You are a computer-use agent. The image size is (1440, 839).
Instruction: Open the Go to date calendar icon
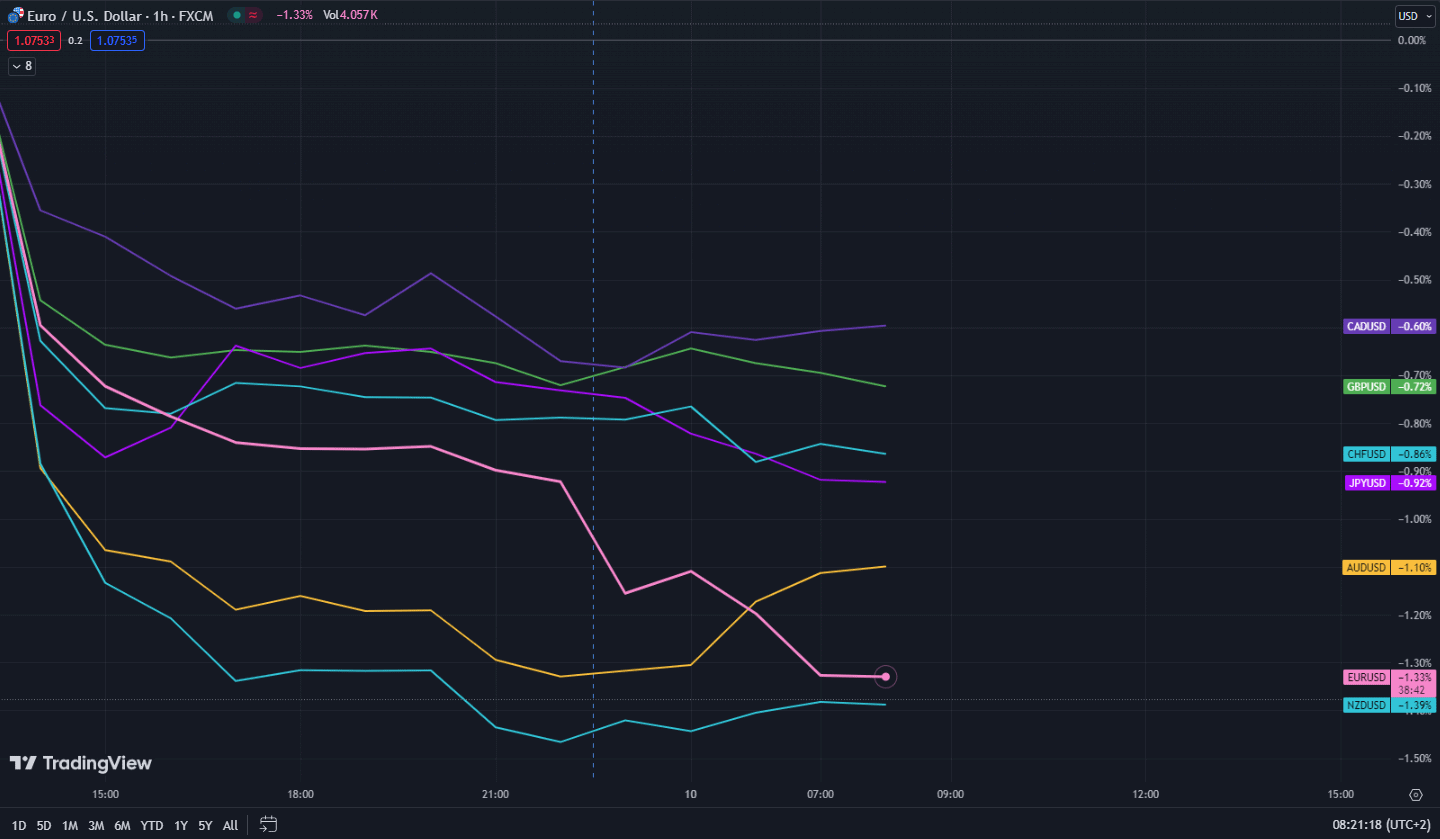tap(268, 825)
